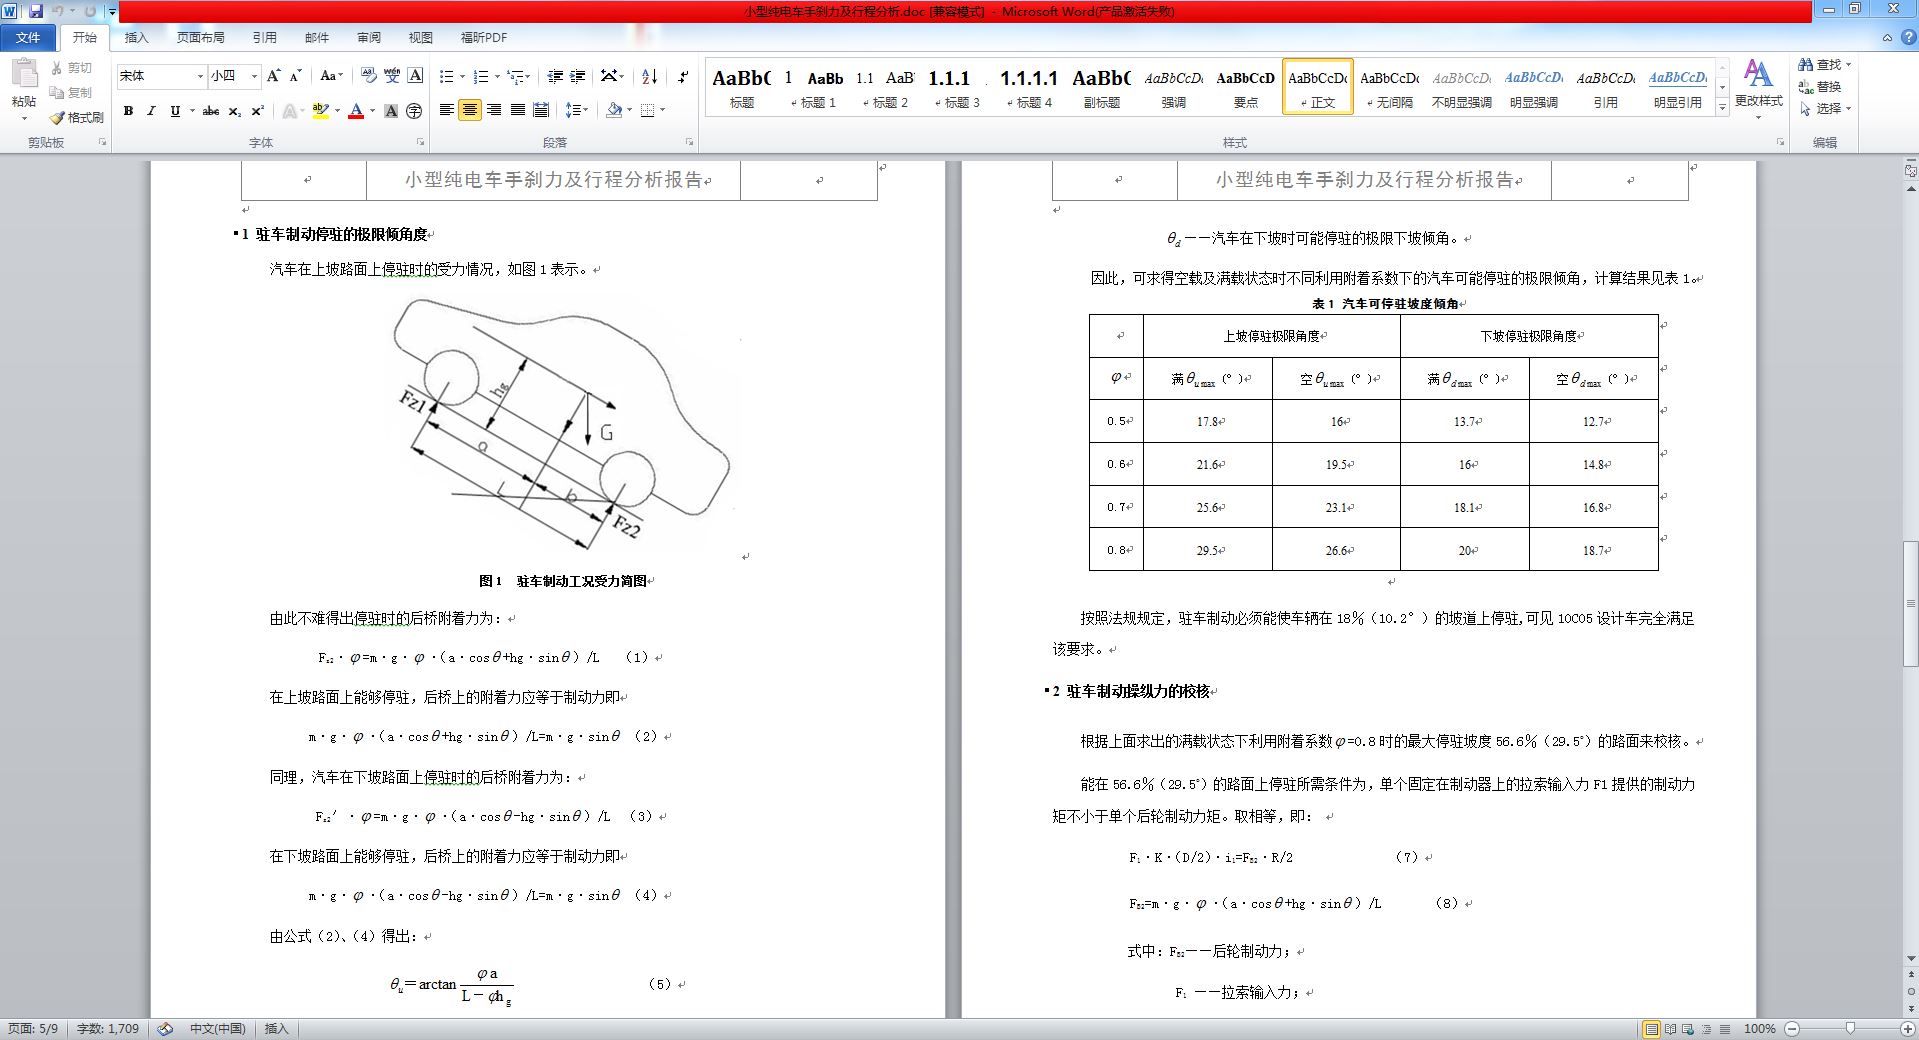Click the format painter (格式刷) brush
Viewport: 1919px width, 1040px height.
77,117
